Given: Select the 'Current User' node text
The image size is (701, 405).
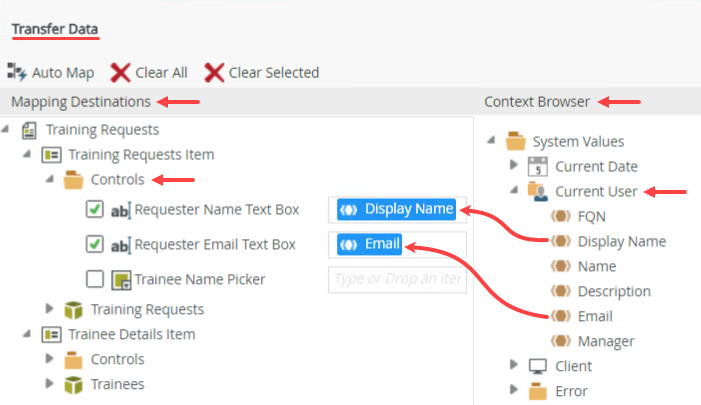Looking at the screenshot, I should [x=596, y=192].
